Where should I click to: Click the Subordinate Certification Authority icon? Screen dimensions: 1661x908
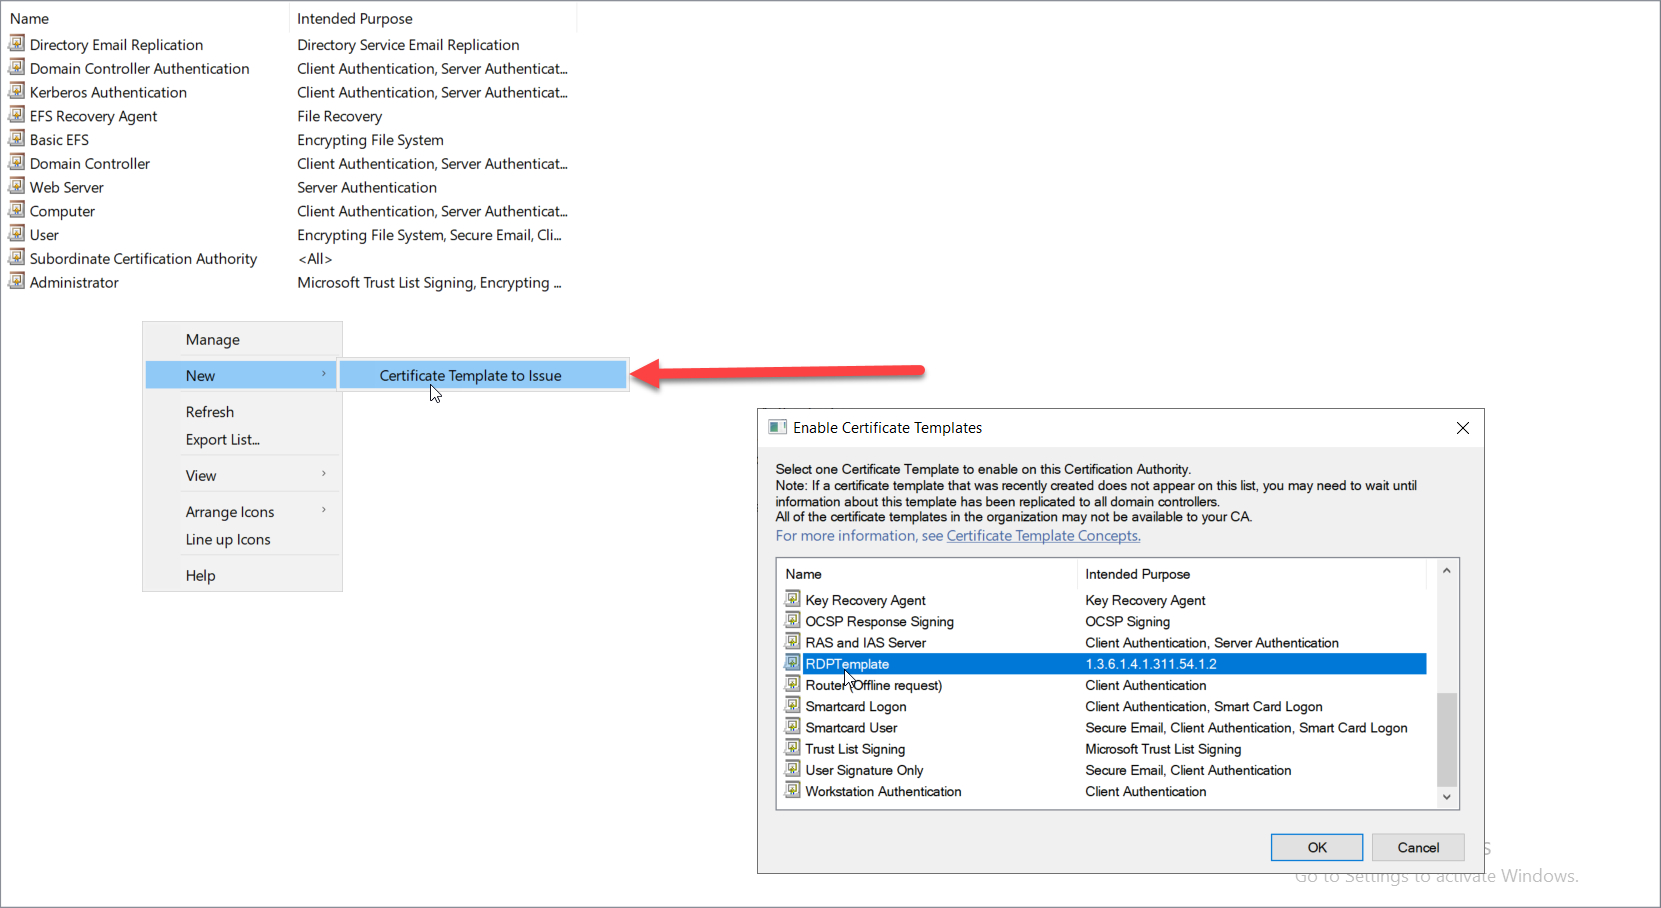pos(17,257)
